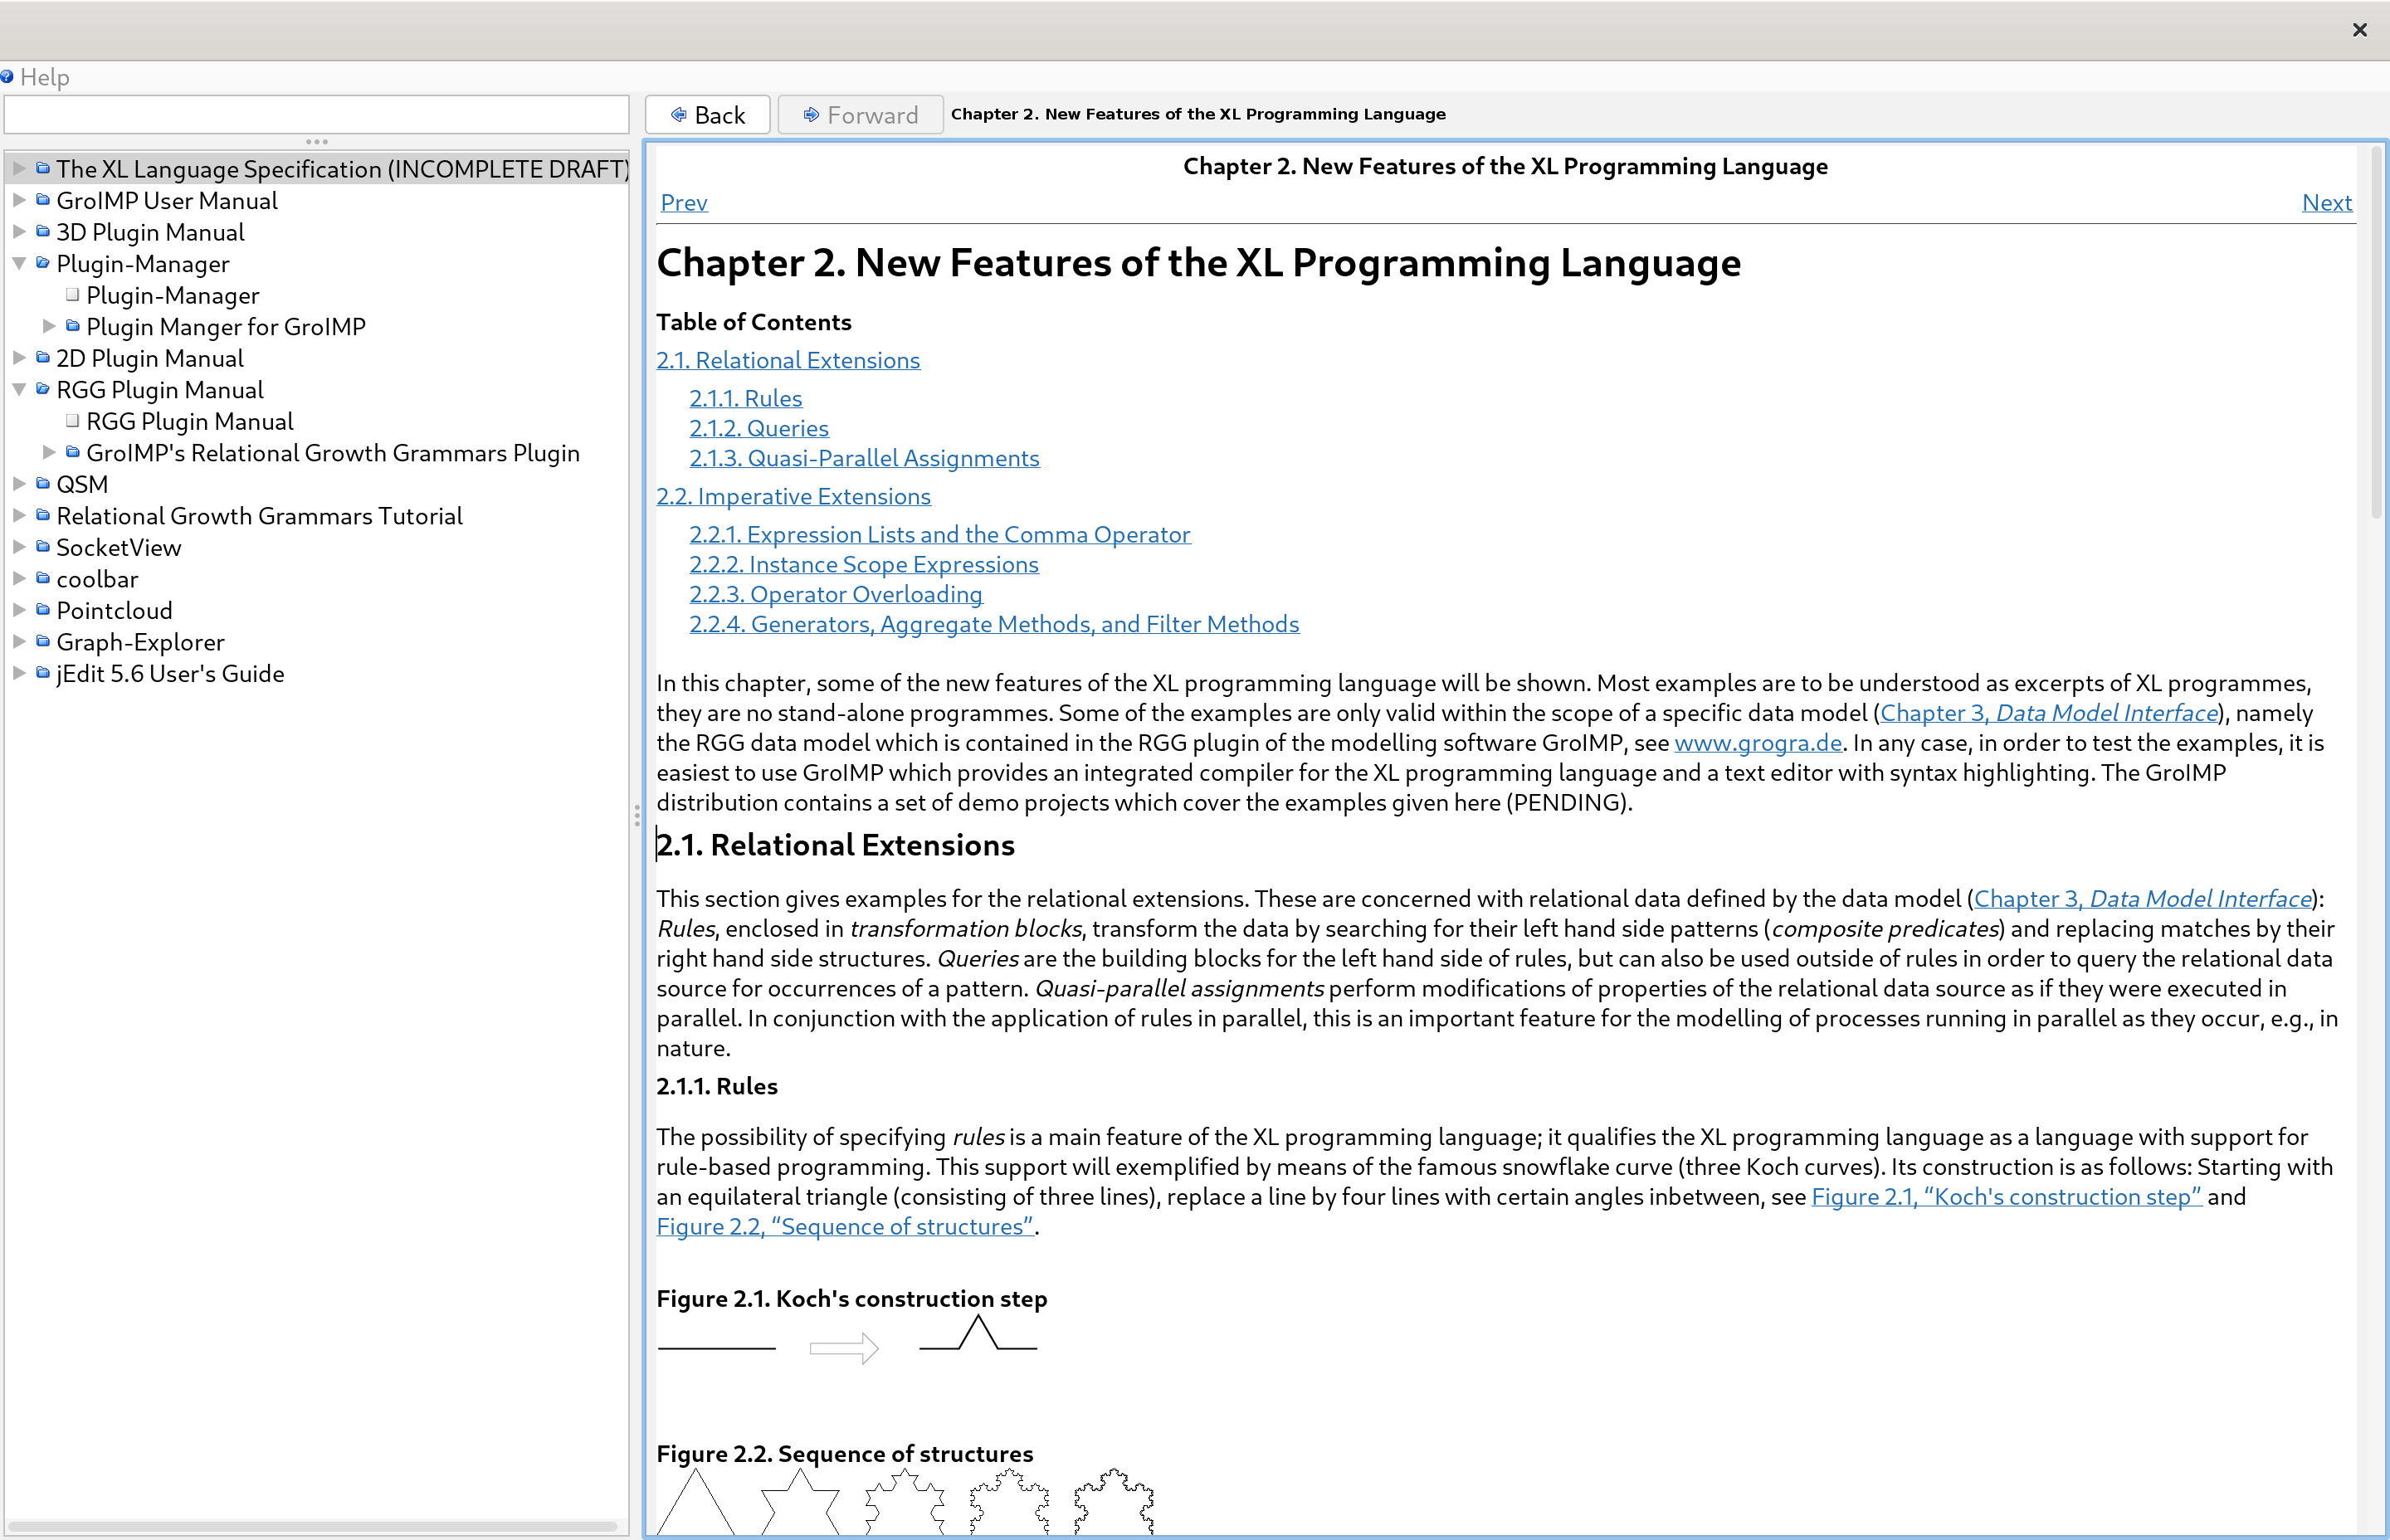Click the book icon beside 3D Plugin Manual
The height and width of the screenshot is (1540, 2390).
coord(42,232)
